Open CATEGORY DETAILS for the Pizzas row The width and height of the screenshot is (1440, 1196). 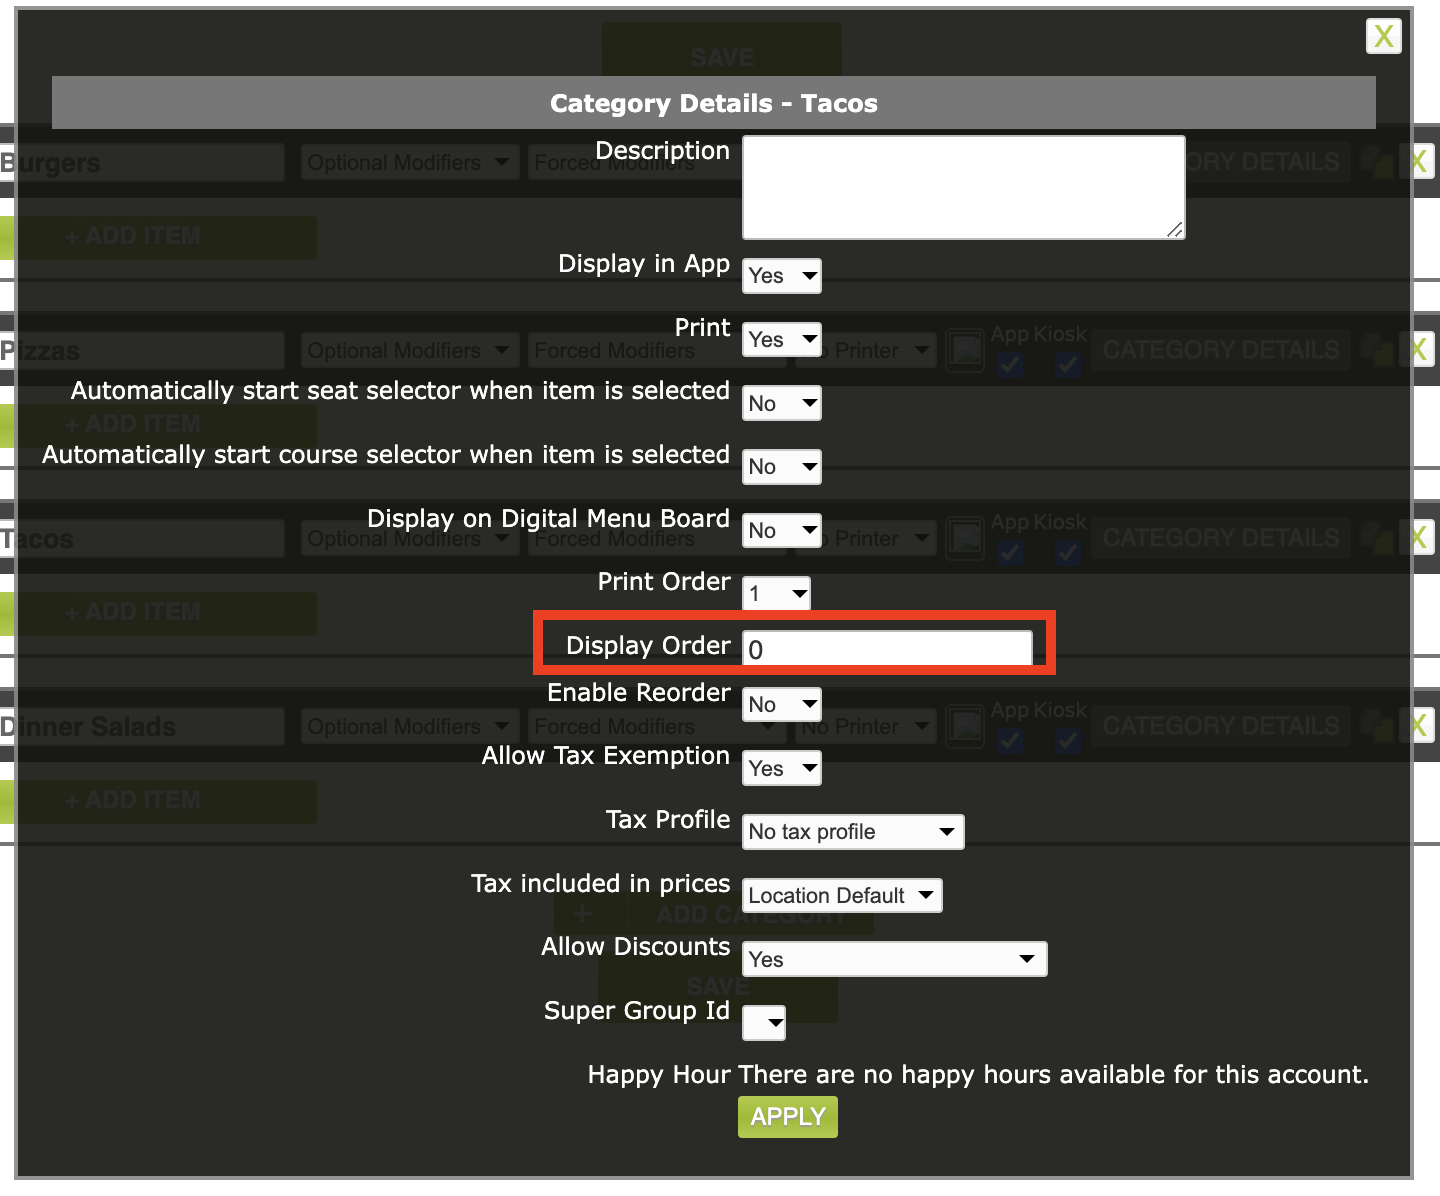click(1221, 350)
